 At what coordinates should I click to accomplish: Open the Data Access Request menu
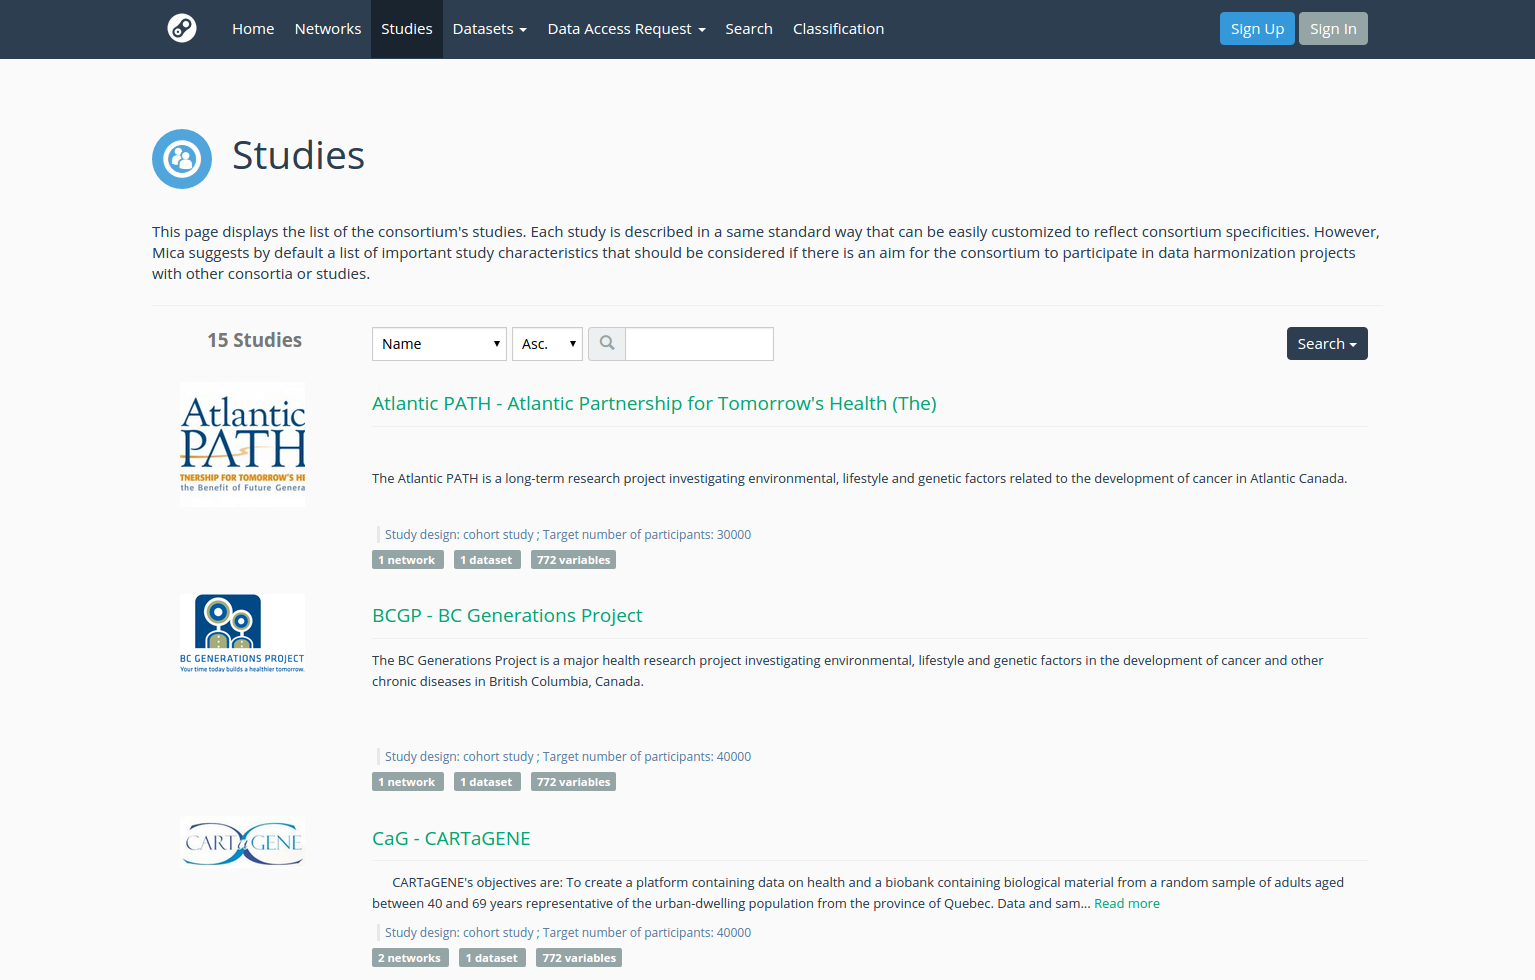[x=626, y=29]
